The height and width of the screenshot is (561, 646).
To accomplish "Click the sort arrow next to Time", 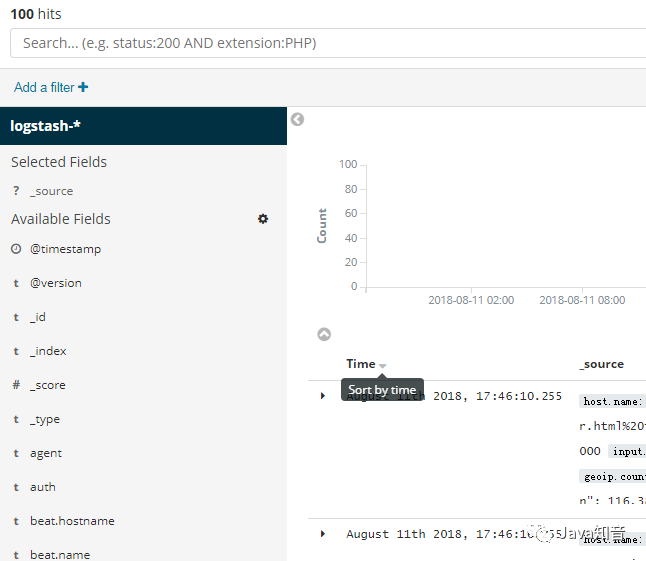I will (382, 366).
